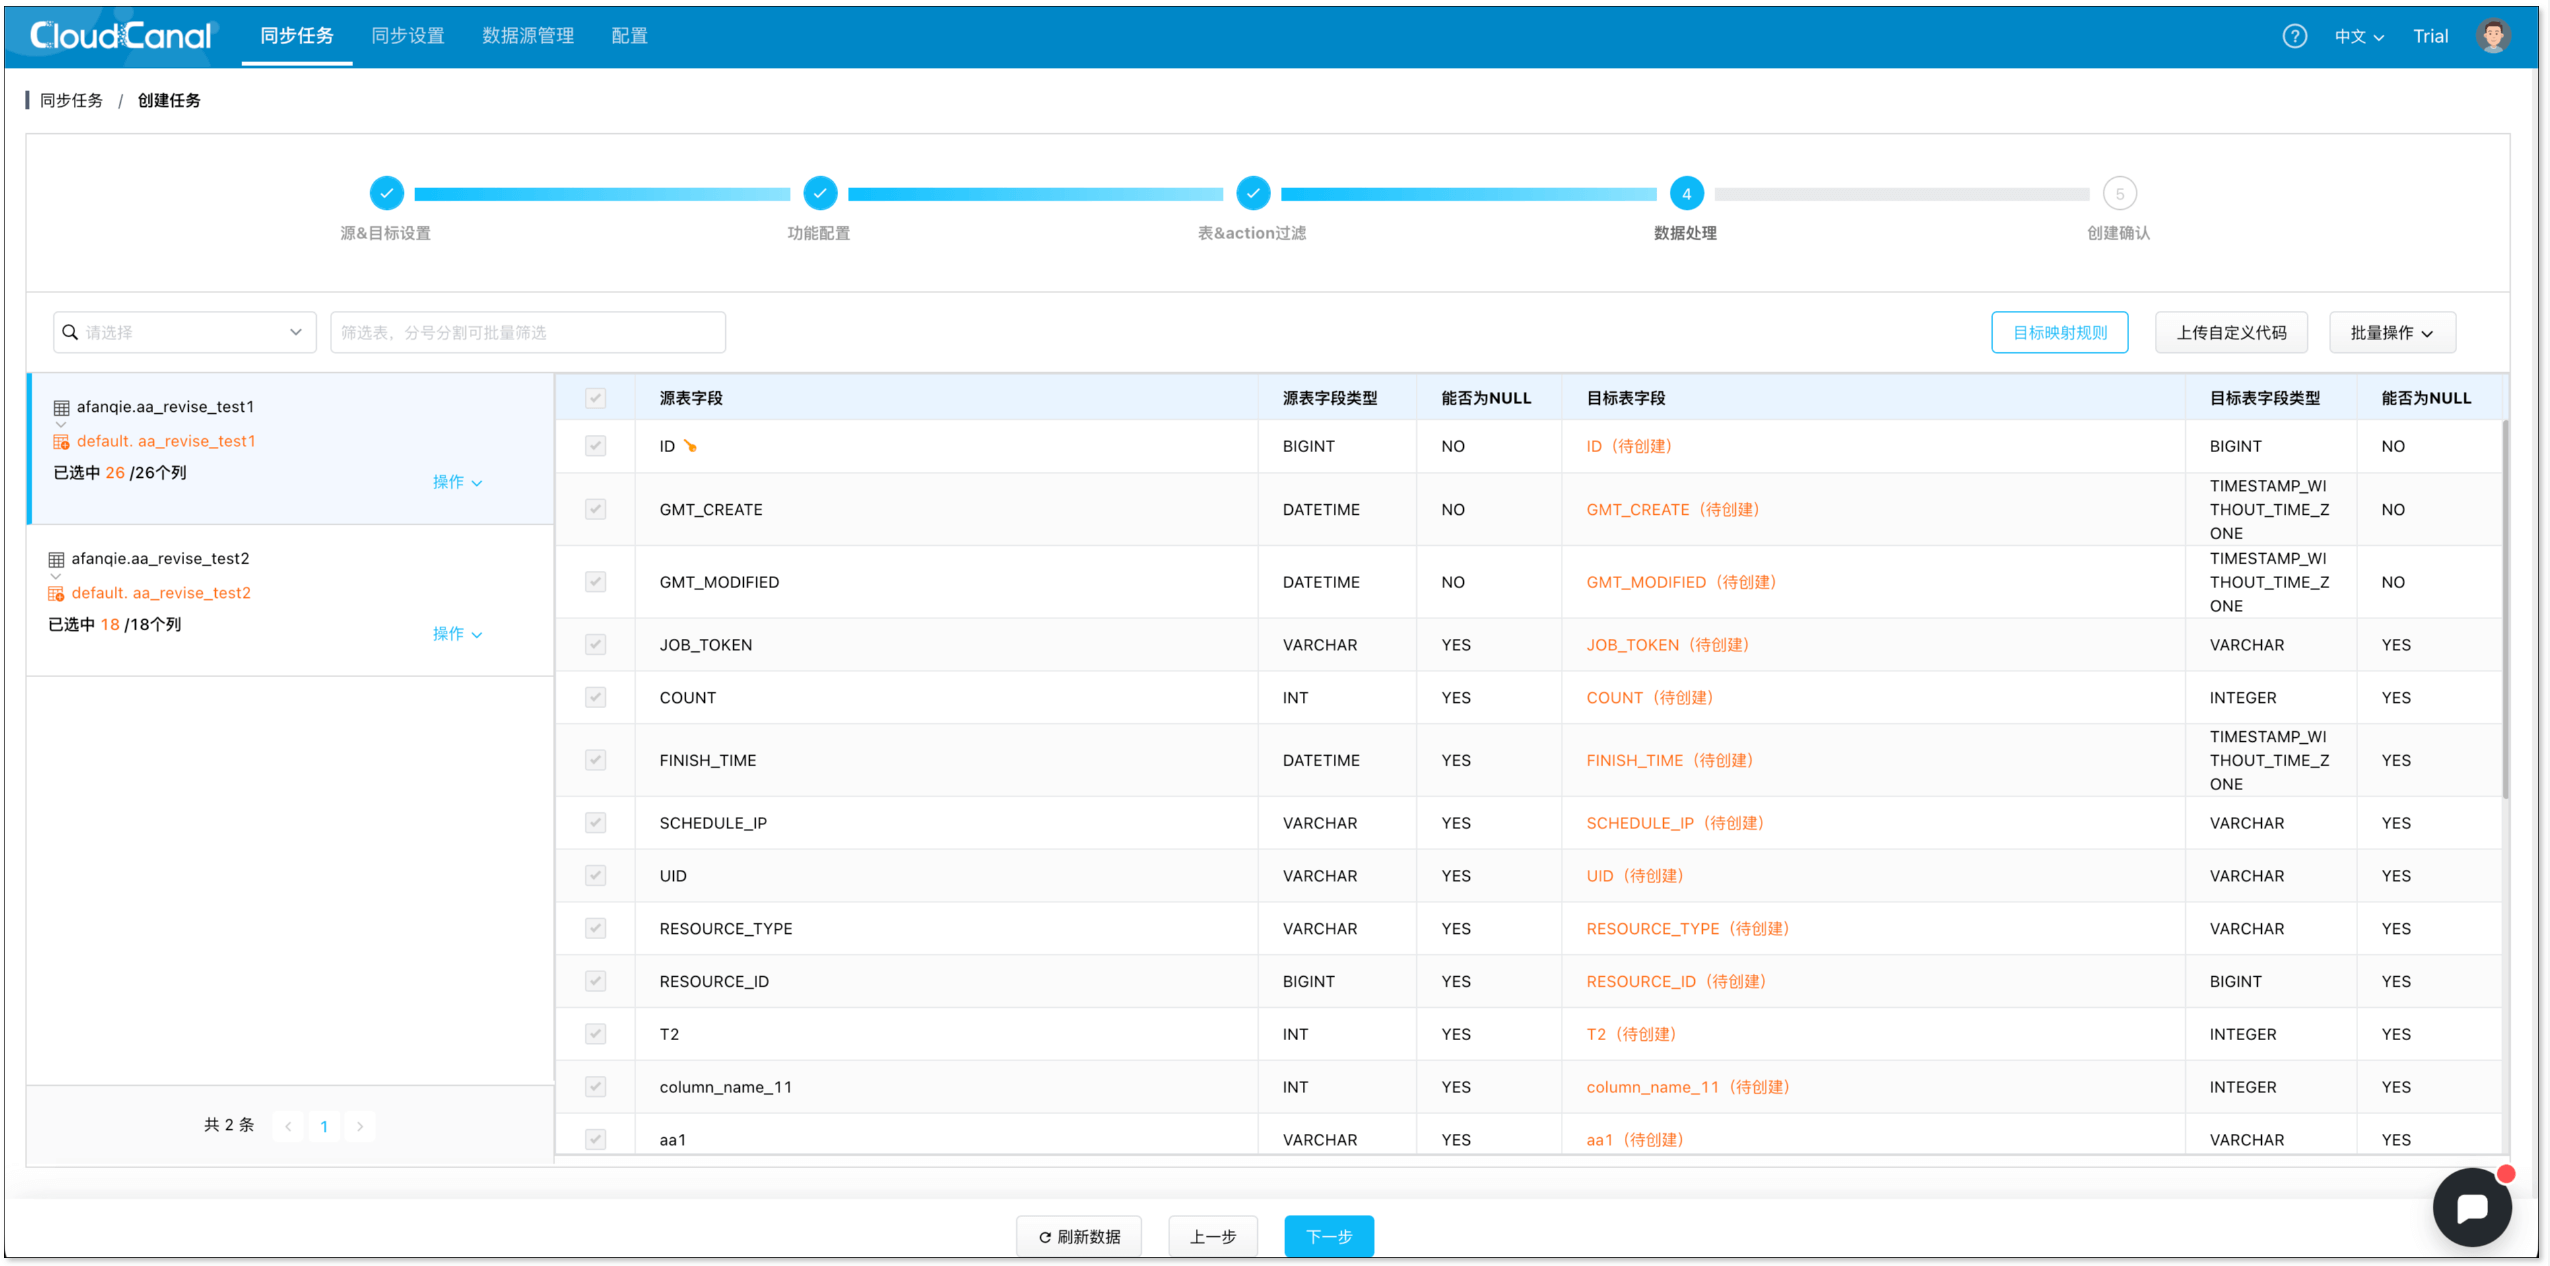Open the chat support bubble

coord(2471,1207)
